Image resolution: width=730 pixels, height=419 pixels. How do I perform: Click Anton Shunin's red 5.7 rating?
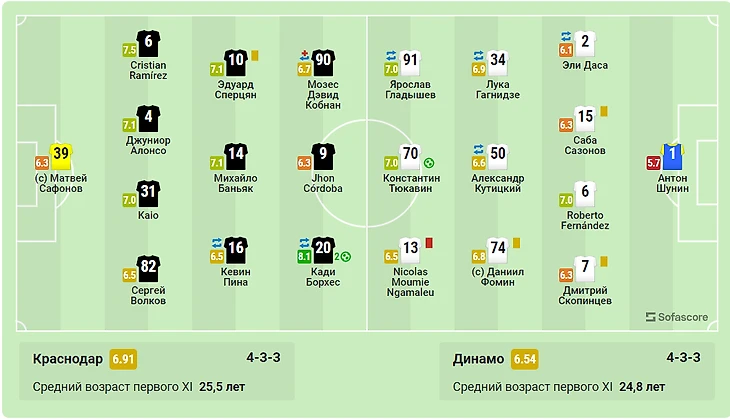[x=653, y=163]
